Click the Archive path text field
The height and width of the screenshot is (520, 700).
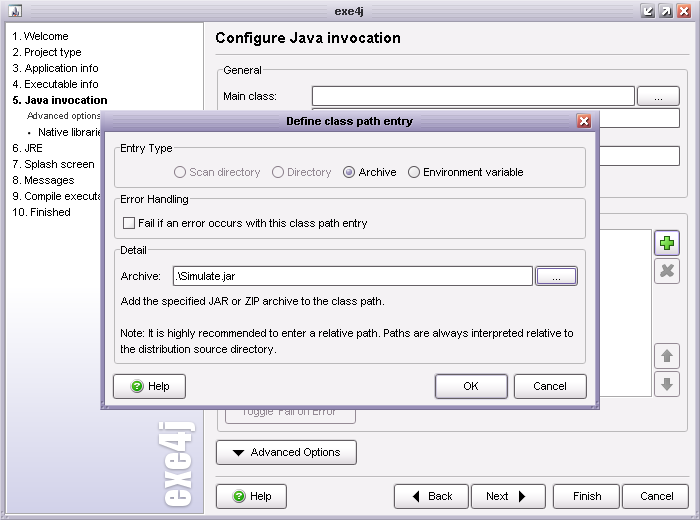click(352, 276)
